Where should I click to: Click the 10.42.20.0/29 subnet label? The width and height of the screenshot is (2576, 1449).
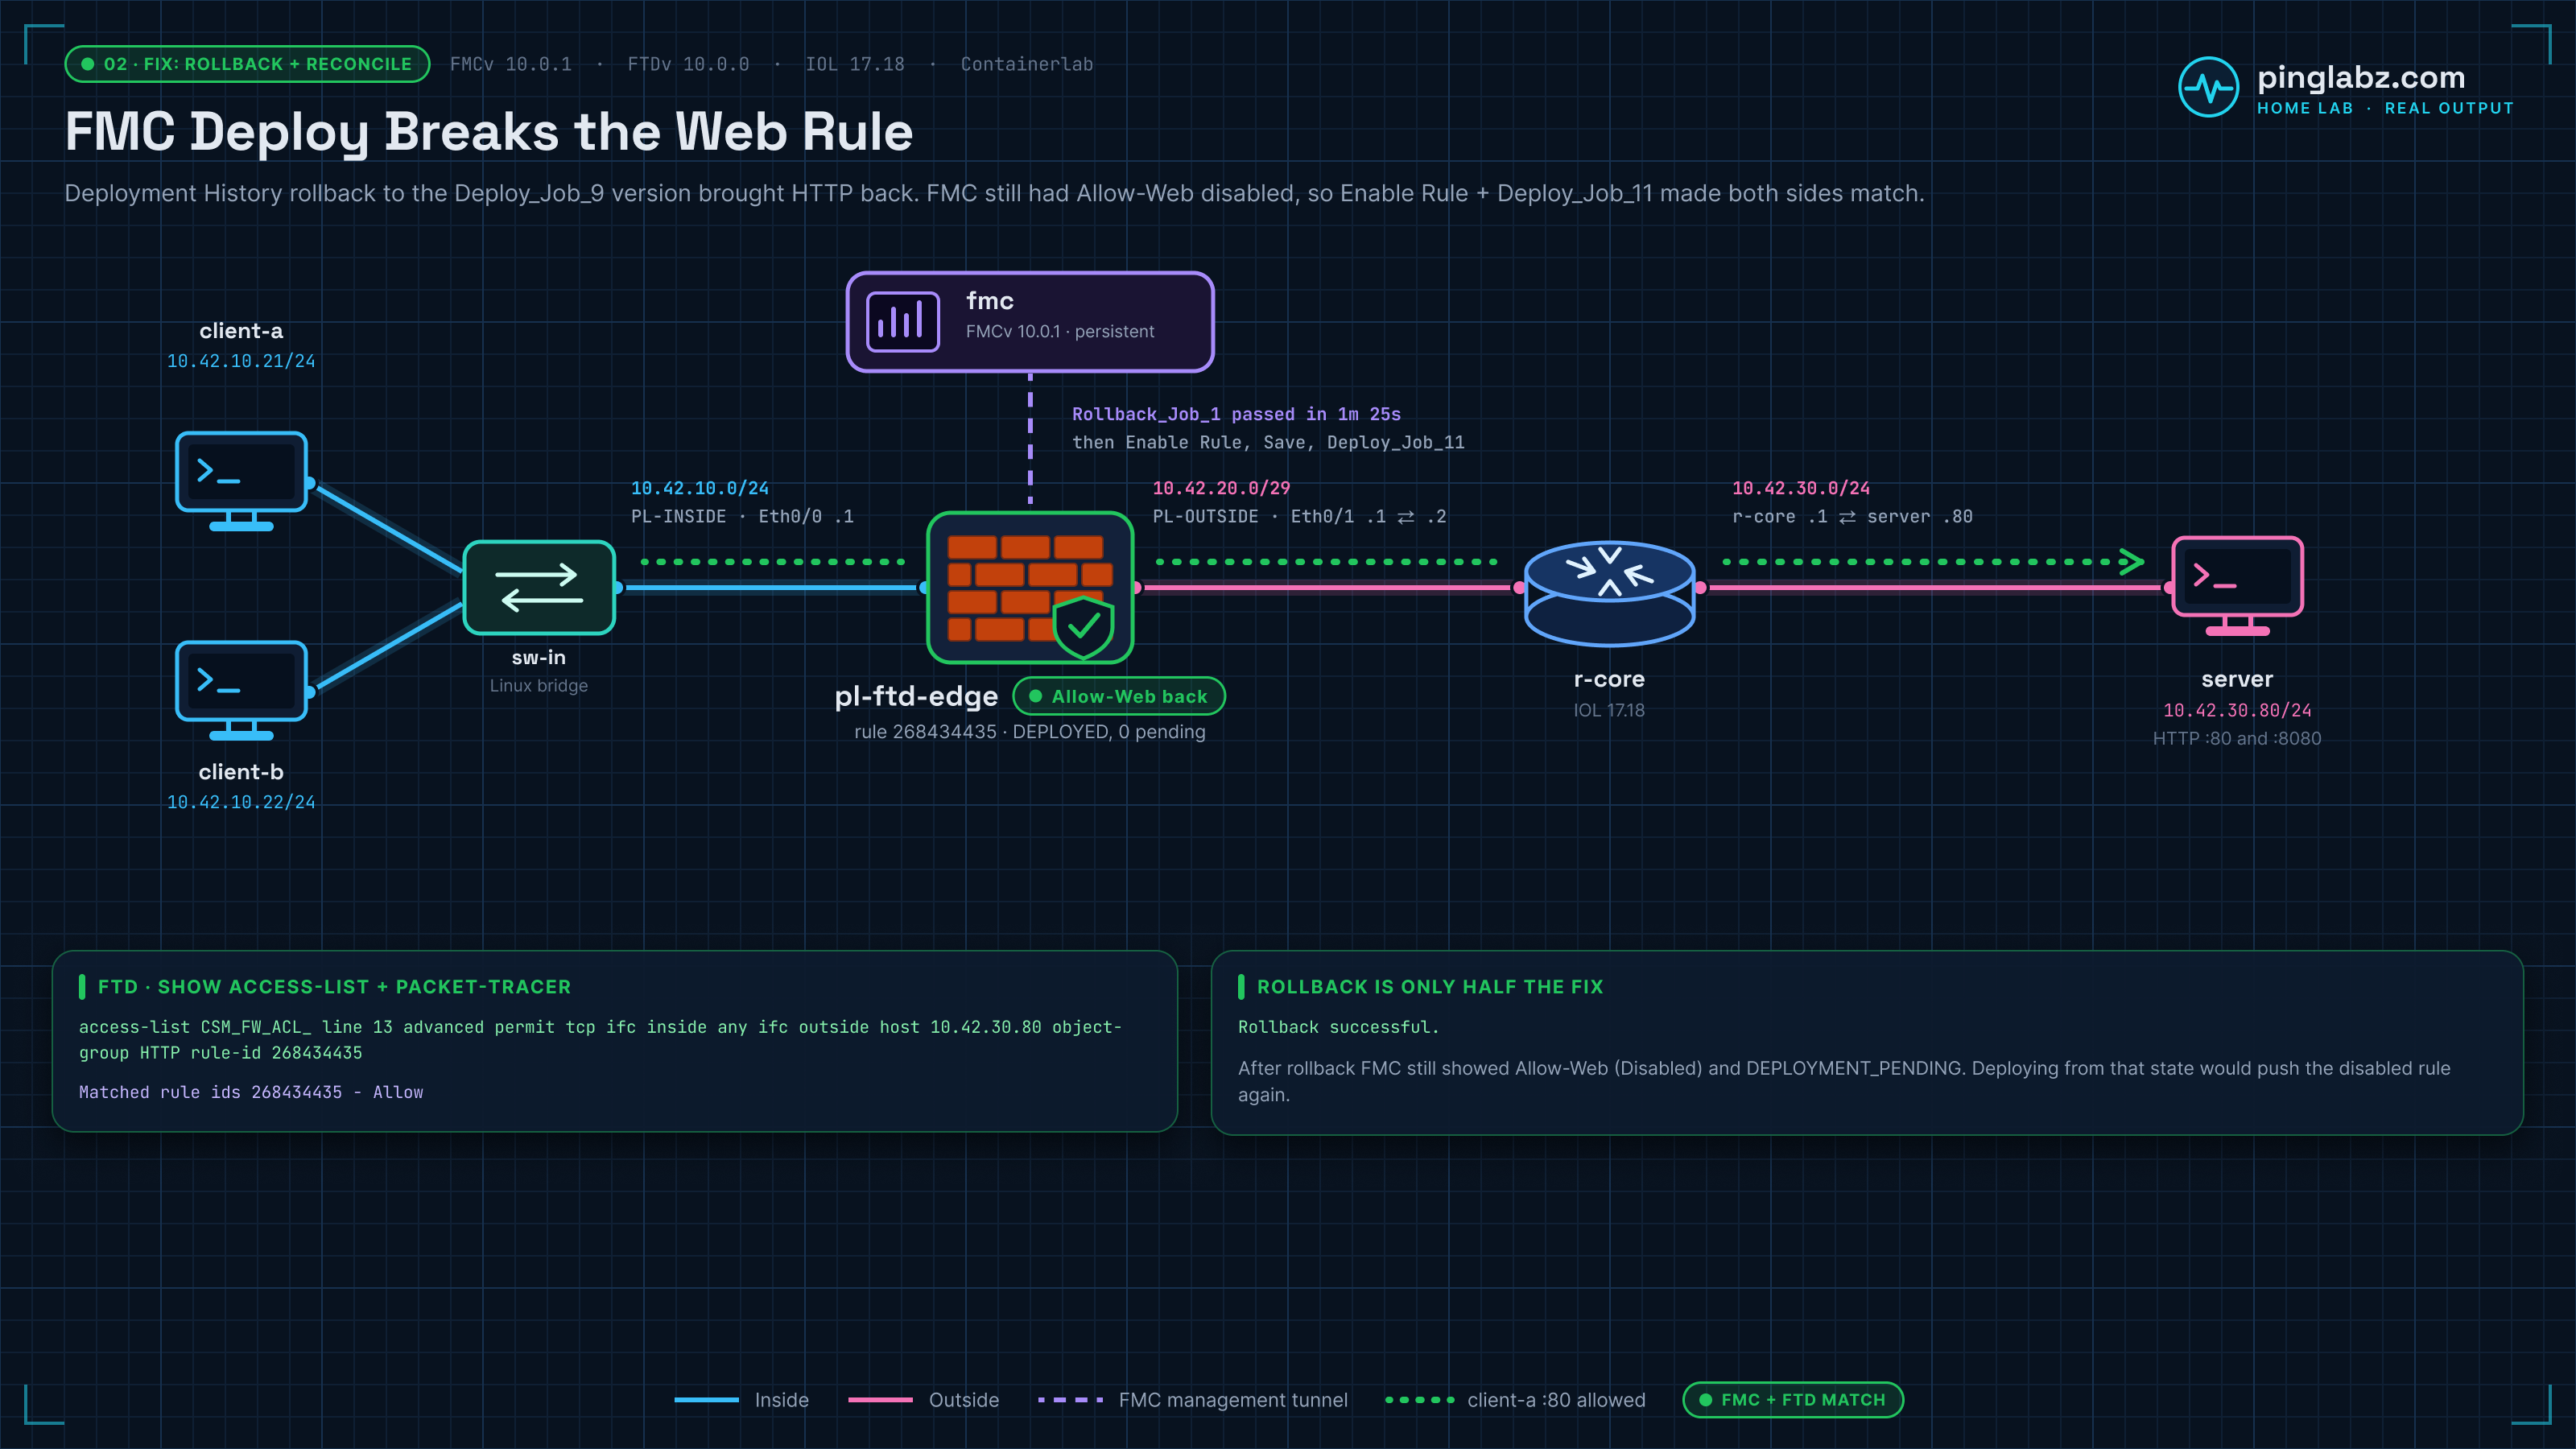(1221, 488)
